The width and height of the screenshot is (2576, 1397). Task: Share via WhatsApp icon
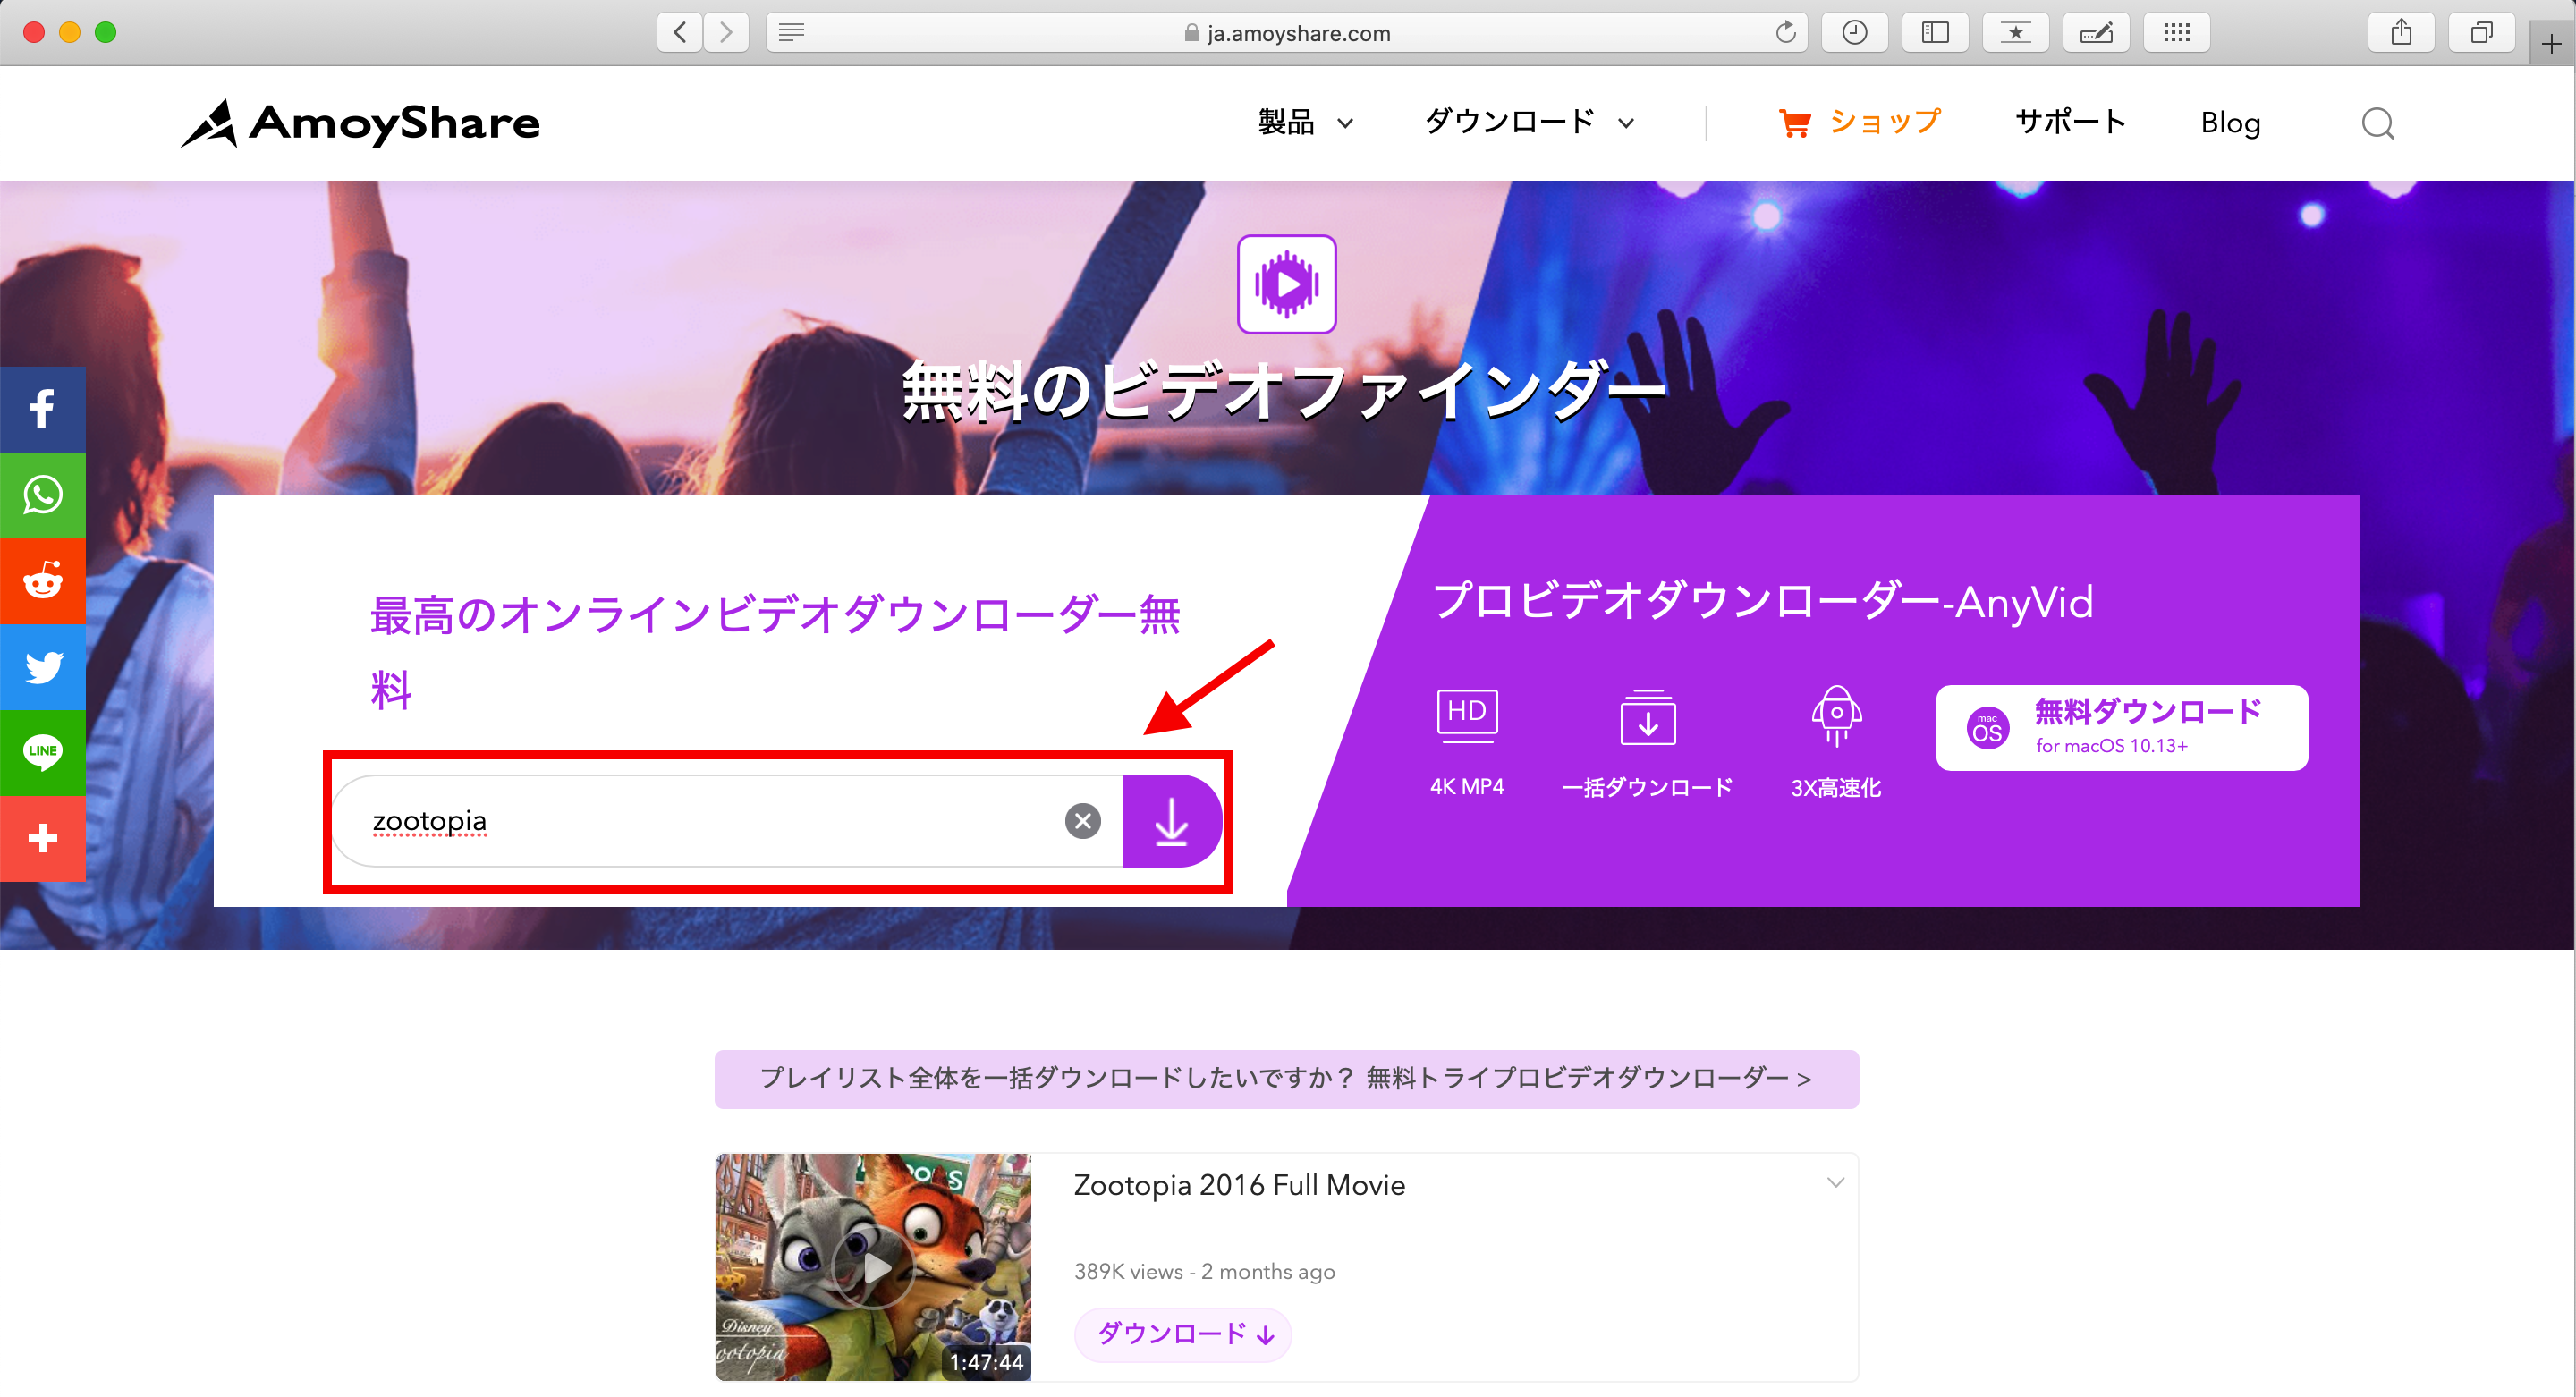[x=42, y=495]
